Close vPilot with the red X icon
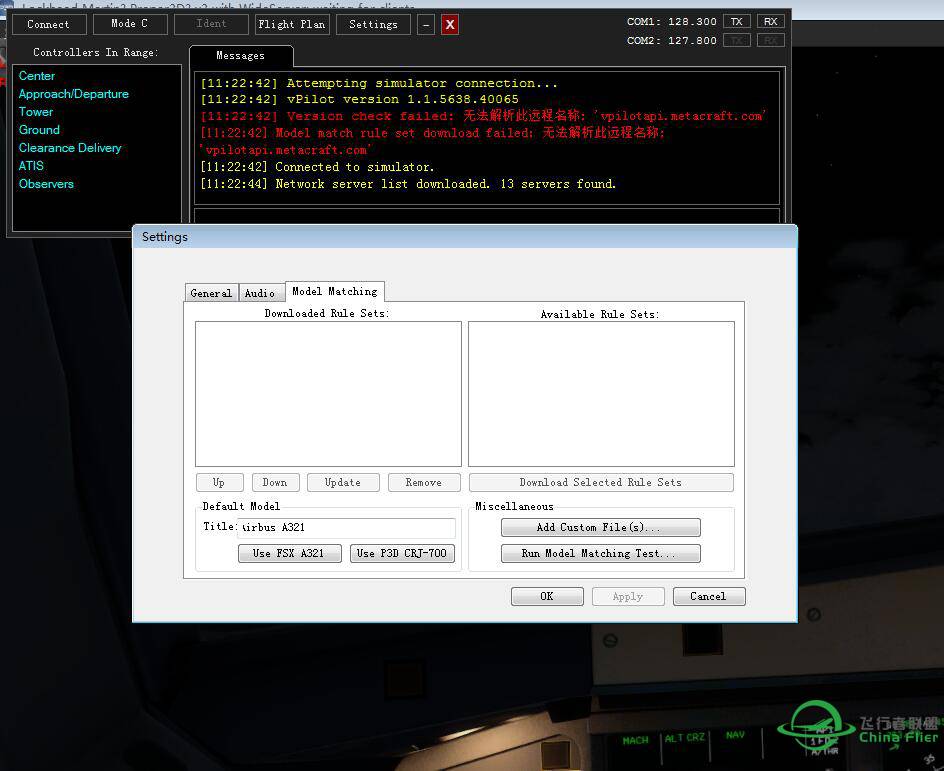Viewport: 944px width, 771px height. (x=450, y=24)
